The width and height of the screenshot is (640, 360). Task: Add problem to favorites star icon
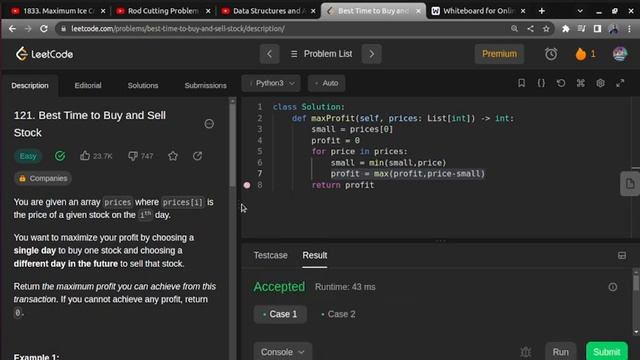point(173,156)
